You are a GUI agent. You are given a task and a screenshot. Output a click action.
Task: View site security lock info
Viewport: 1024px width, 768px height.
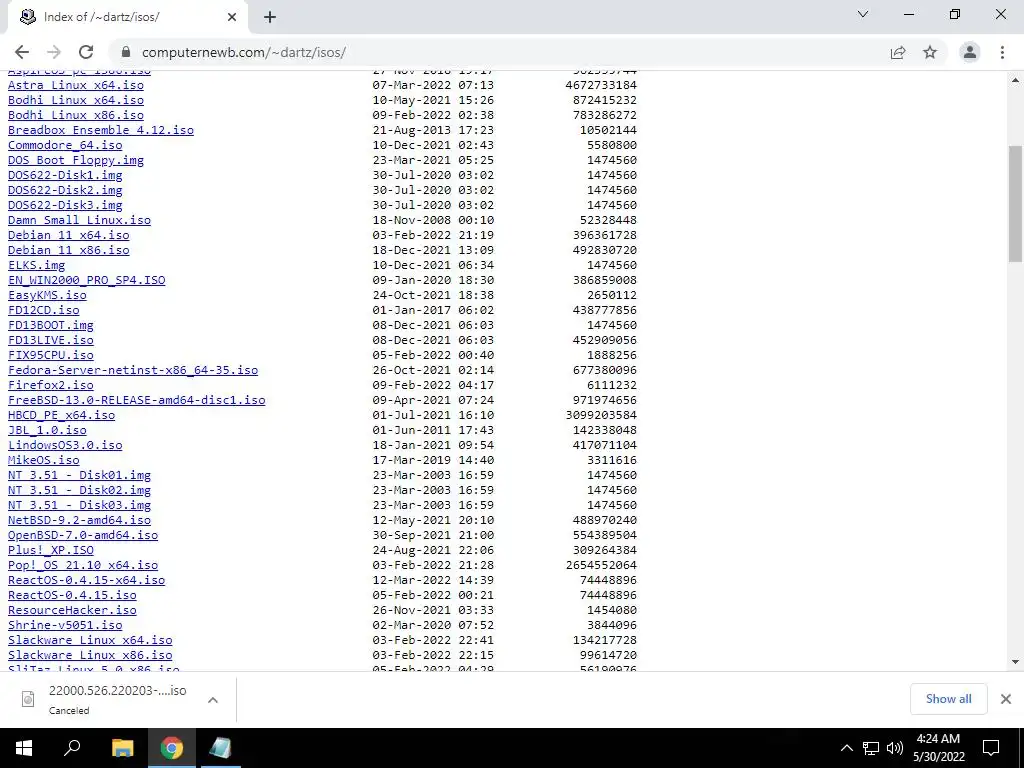tap(126, 52)
